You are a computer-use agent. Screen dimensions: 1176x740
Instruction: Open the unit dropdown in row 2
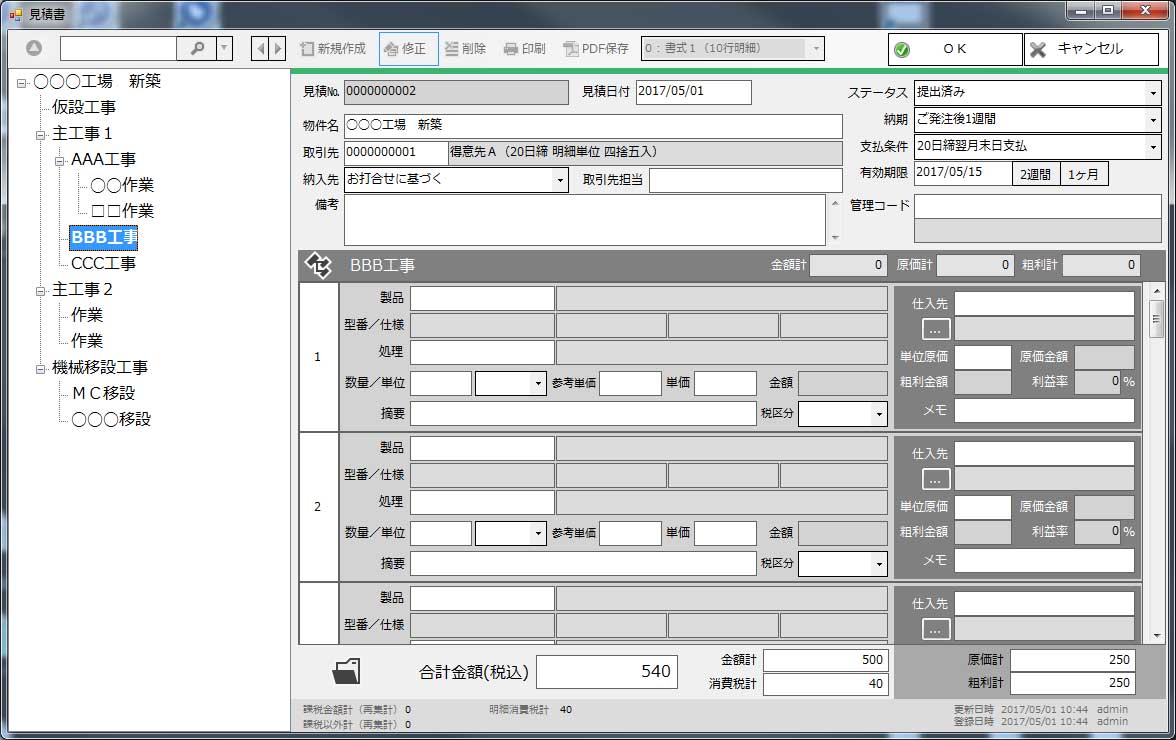538,534
